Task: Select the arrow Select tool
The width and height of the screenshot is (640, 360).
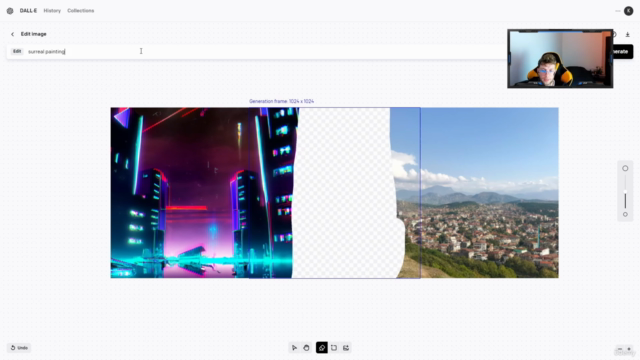Action: coord(294,348)
